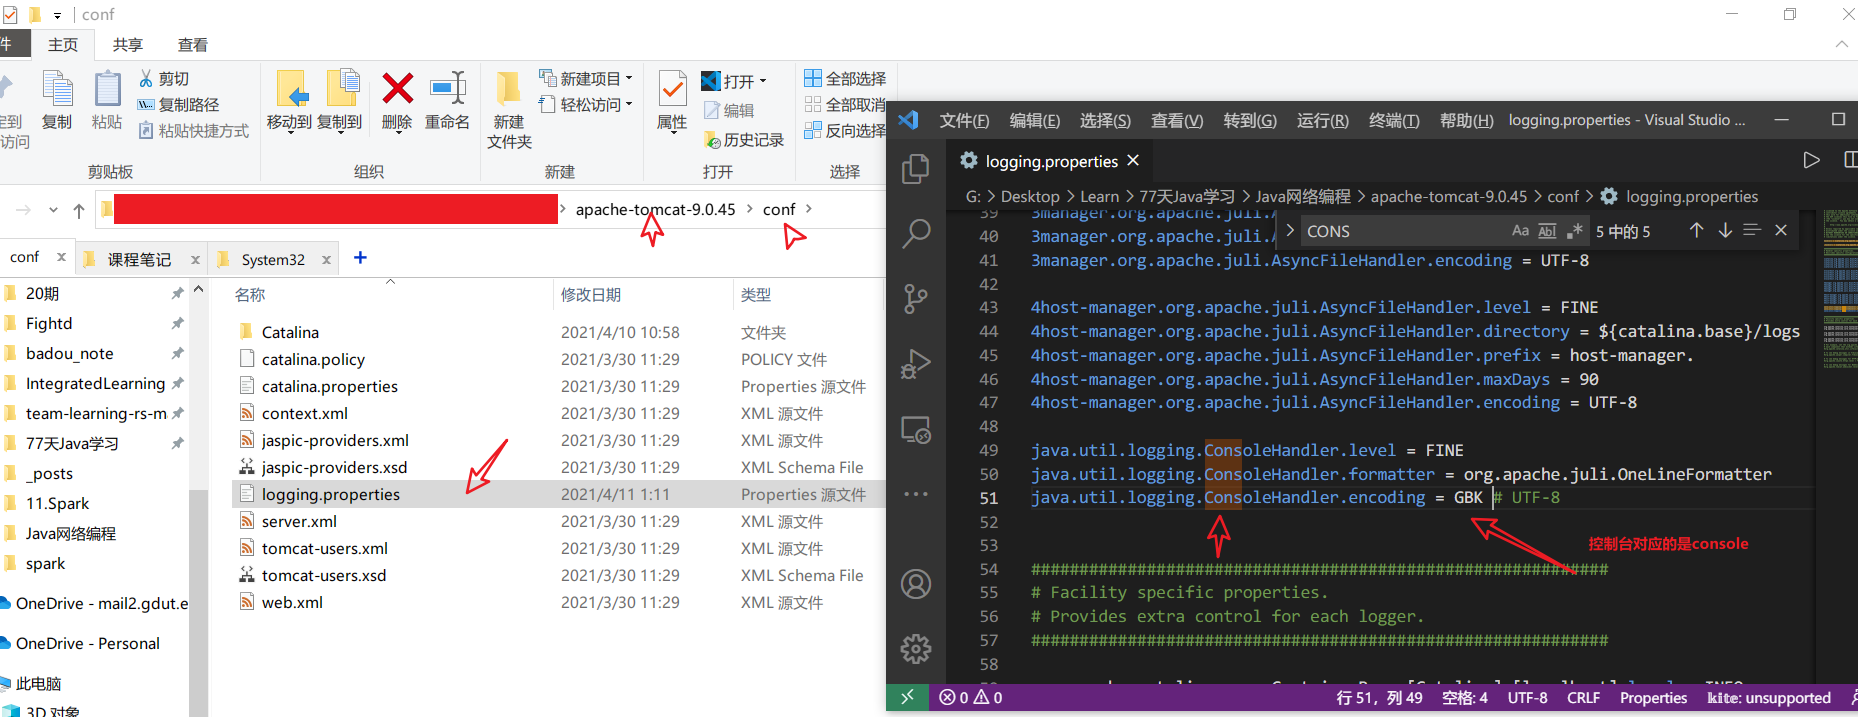Toggle replace expander in find widget
The width and height of the screenshot is (1858, 717).
[x=1290, y=231]
